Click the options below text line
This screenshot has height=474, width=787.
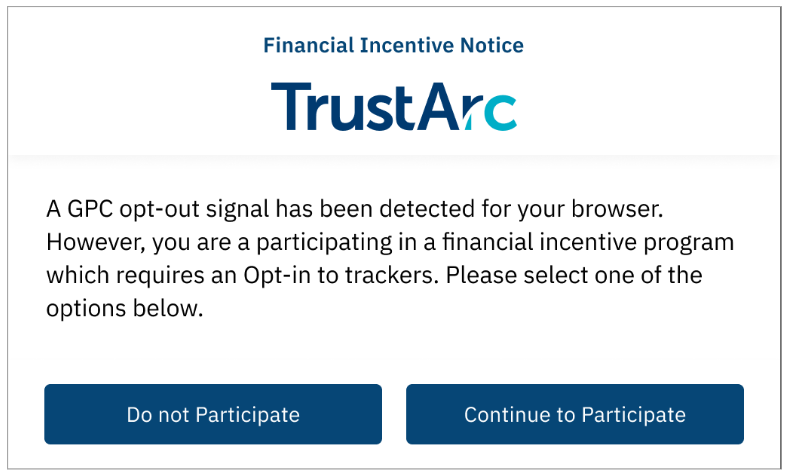pos(124,308)
